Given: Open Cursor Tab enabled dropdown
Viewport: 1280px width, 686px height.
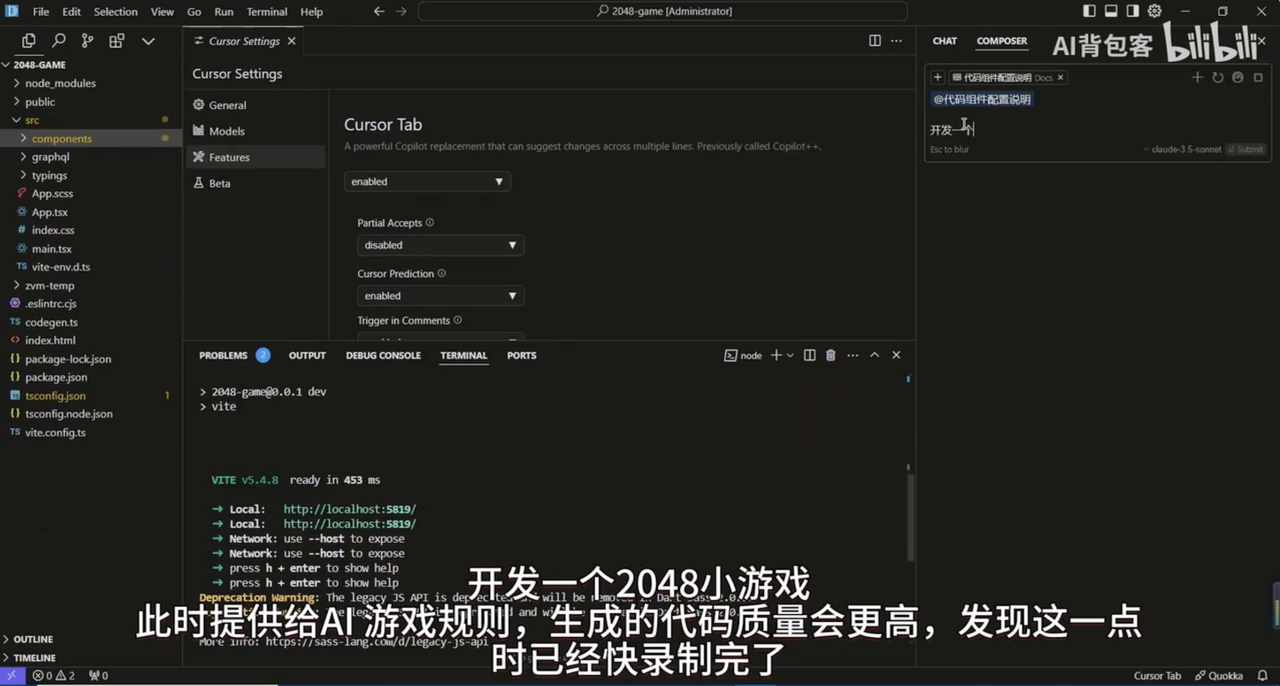Looking at the screenshot, I should tap(427, 182).
